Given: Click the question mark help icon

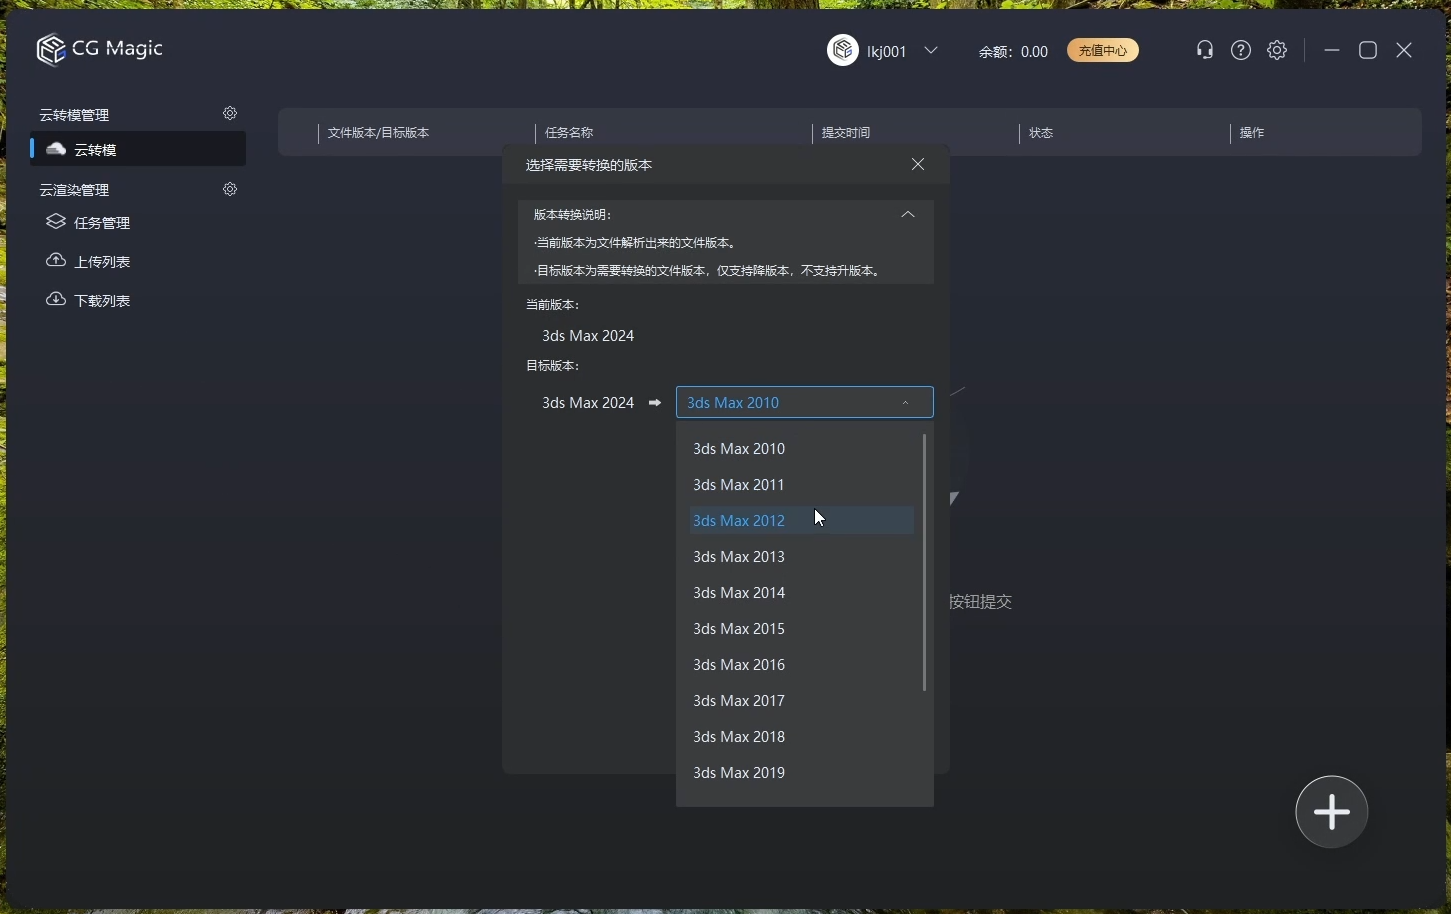Looking at the screenshot, I should click(x=1240, y=50).
